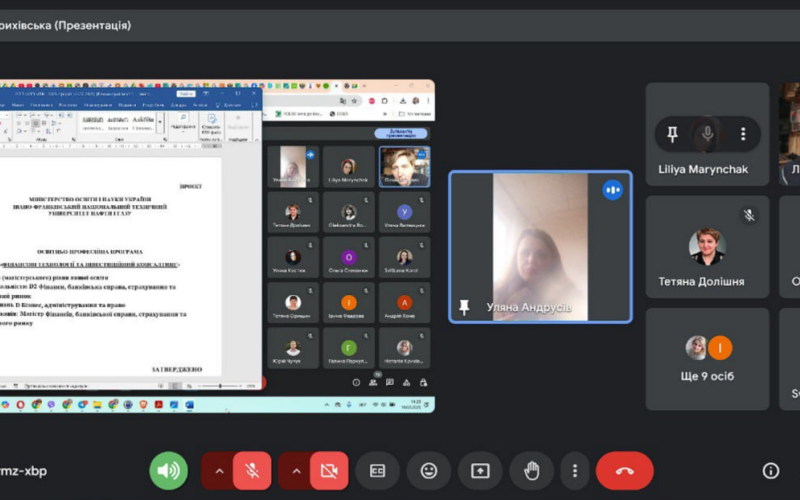
Task: Open meeting info icon in shared Meet panel
Action: 356,383
